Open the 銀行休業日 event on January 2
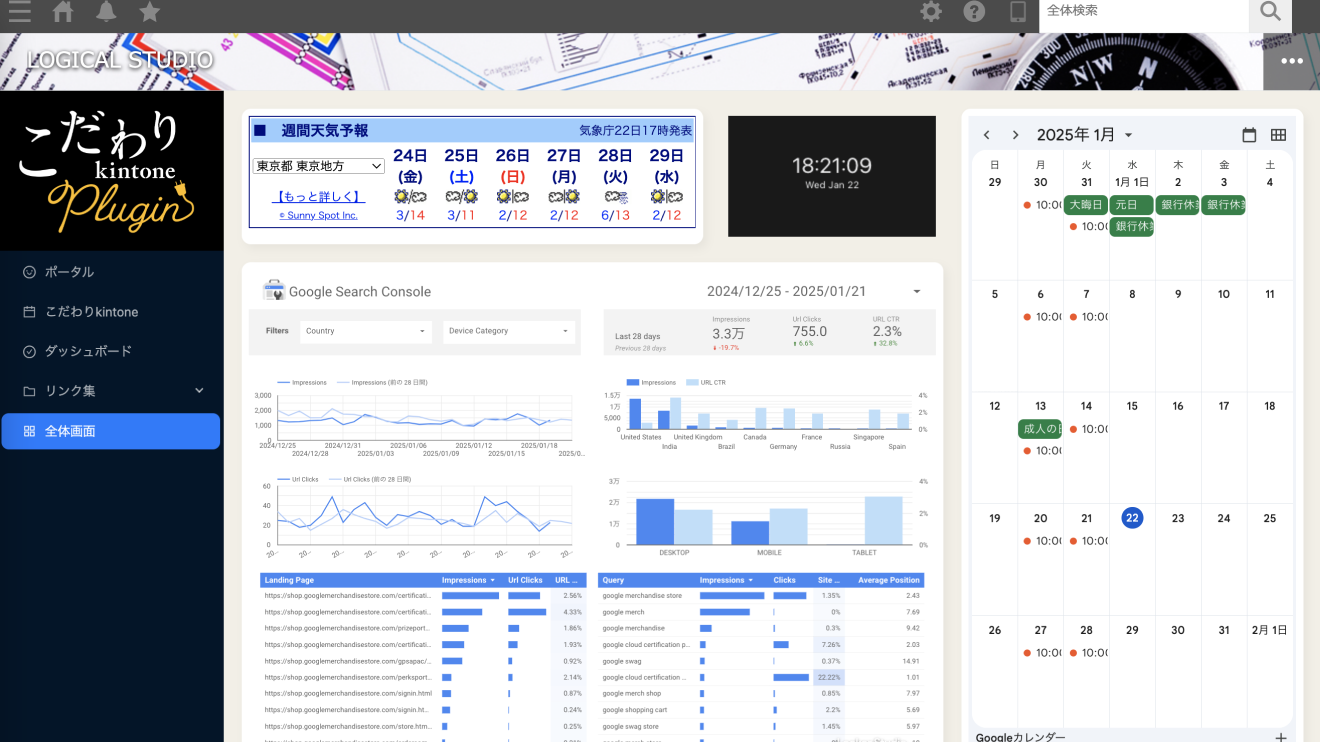 pyautogui.click(x=1178, y=205)
